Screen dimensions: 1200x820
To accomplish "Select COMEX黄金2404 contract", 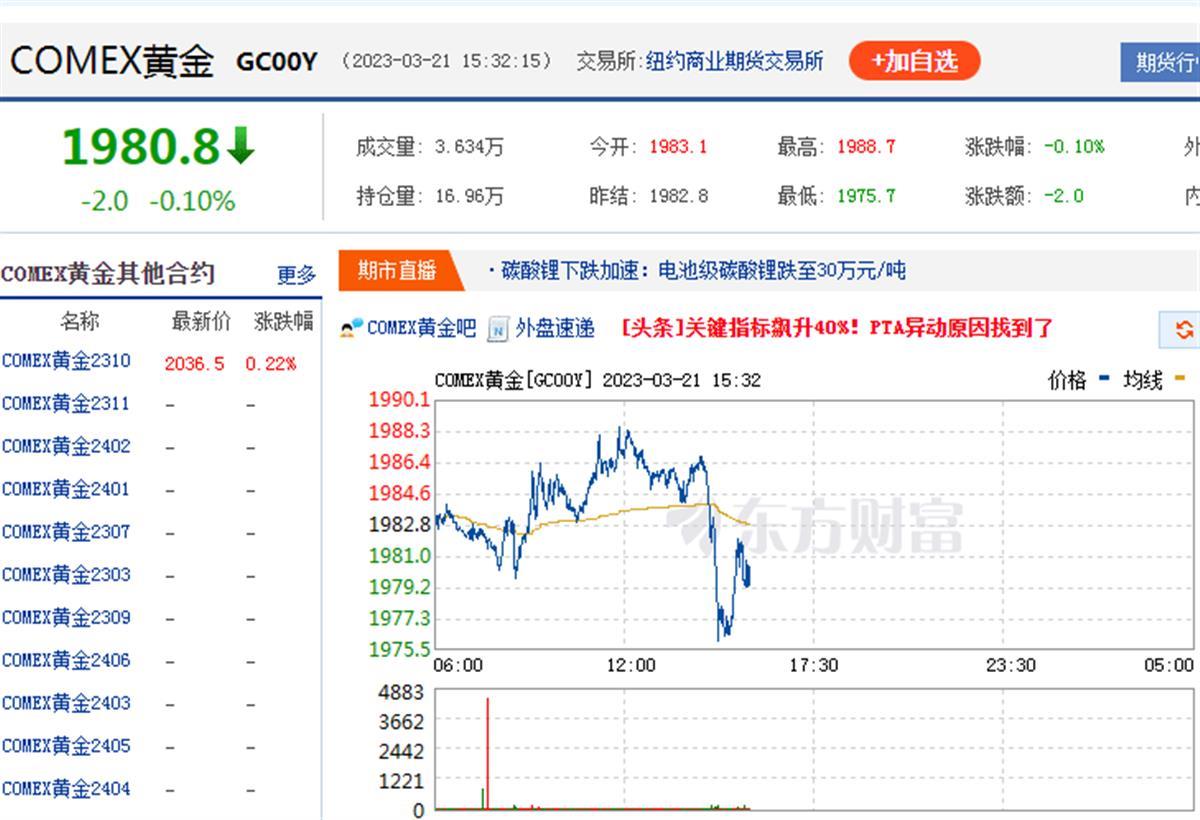I will click(x=66, y=789).
